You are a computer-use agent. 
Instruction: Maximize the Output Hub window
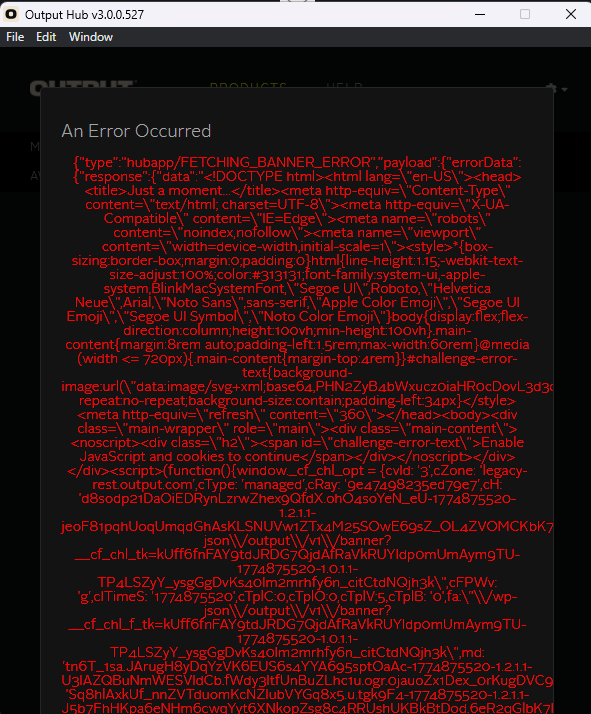(x=525, y=14)
